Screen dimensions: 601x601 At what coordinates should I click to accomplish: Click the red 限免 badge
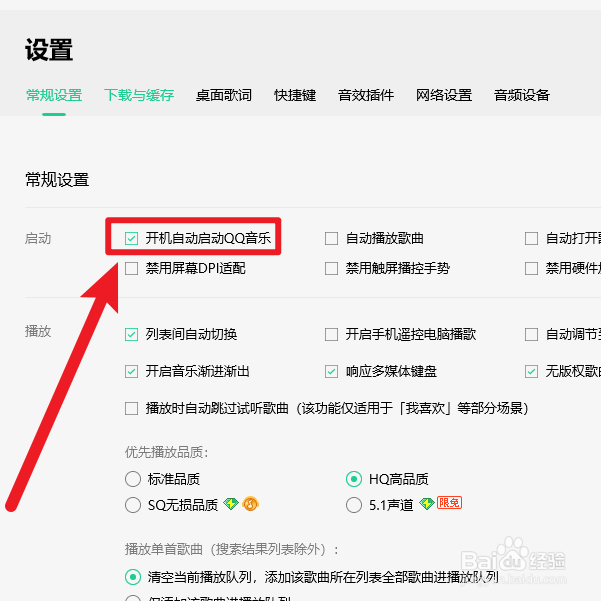[449, 502]
